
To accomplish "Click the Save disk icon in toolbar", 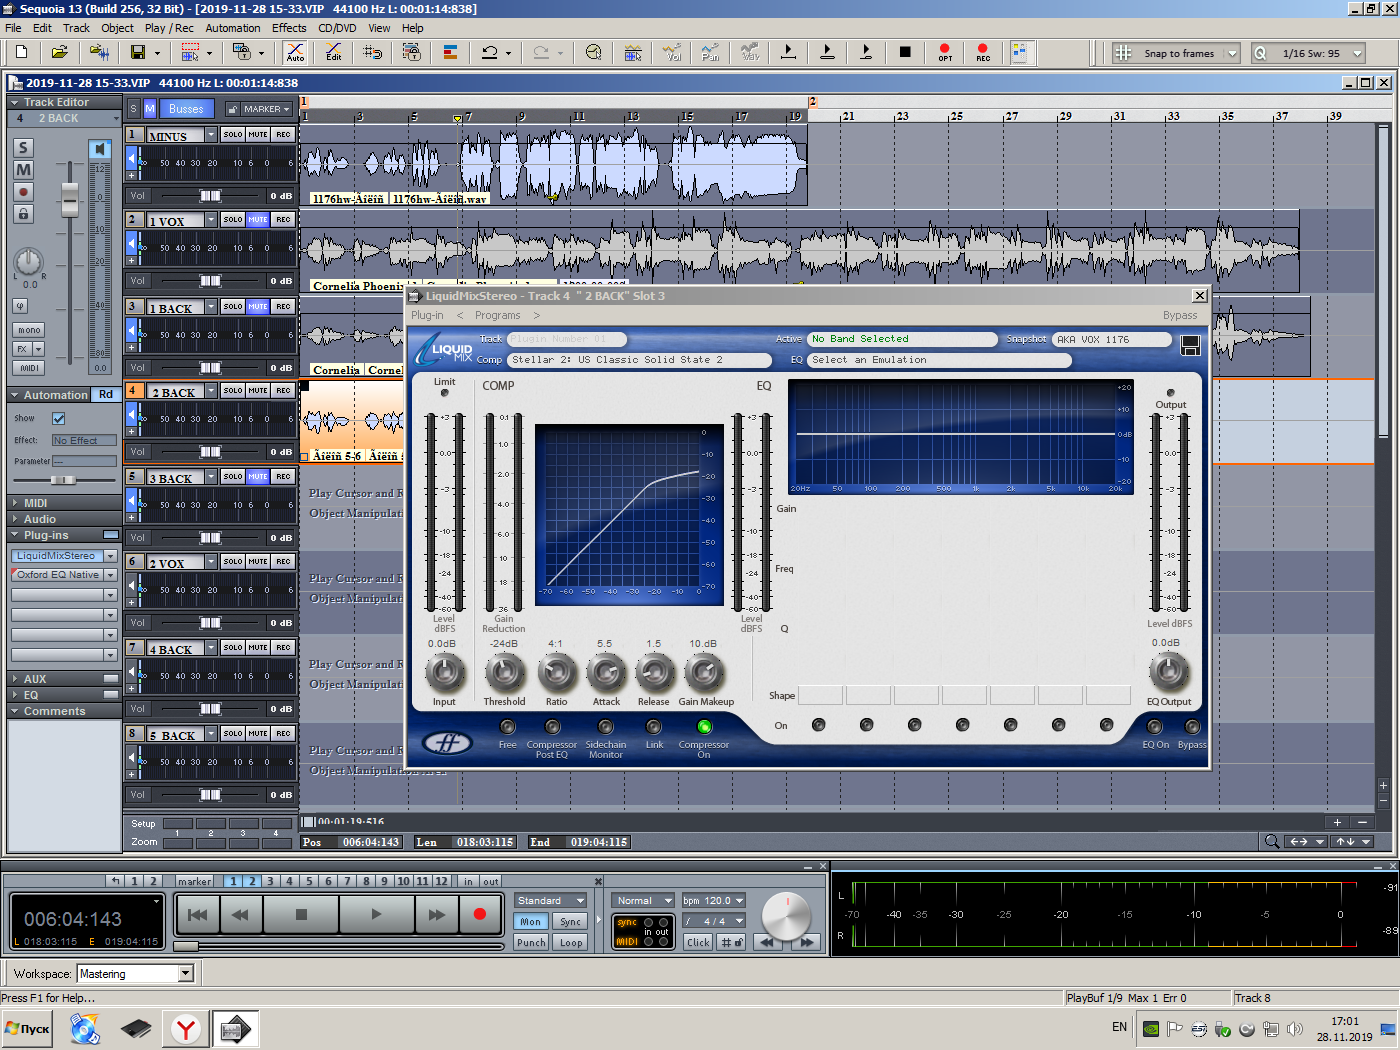I will tap(138, 52).
